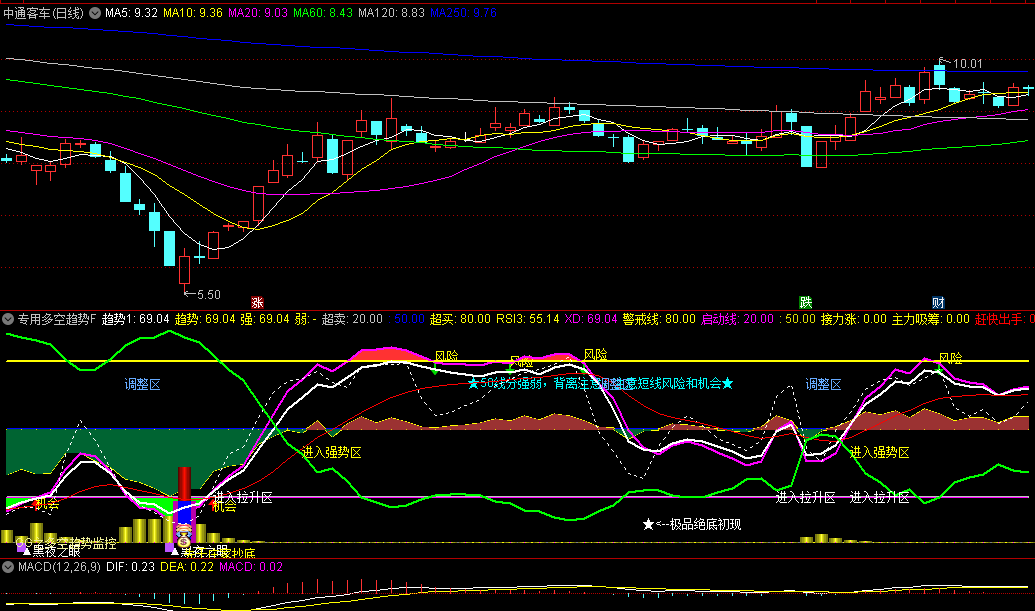Open the dropdown beside 中通客车(日线) title
The height and width of the screenshot is (611, 1035).
coord(95,13)
